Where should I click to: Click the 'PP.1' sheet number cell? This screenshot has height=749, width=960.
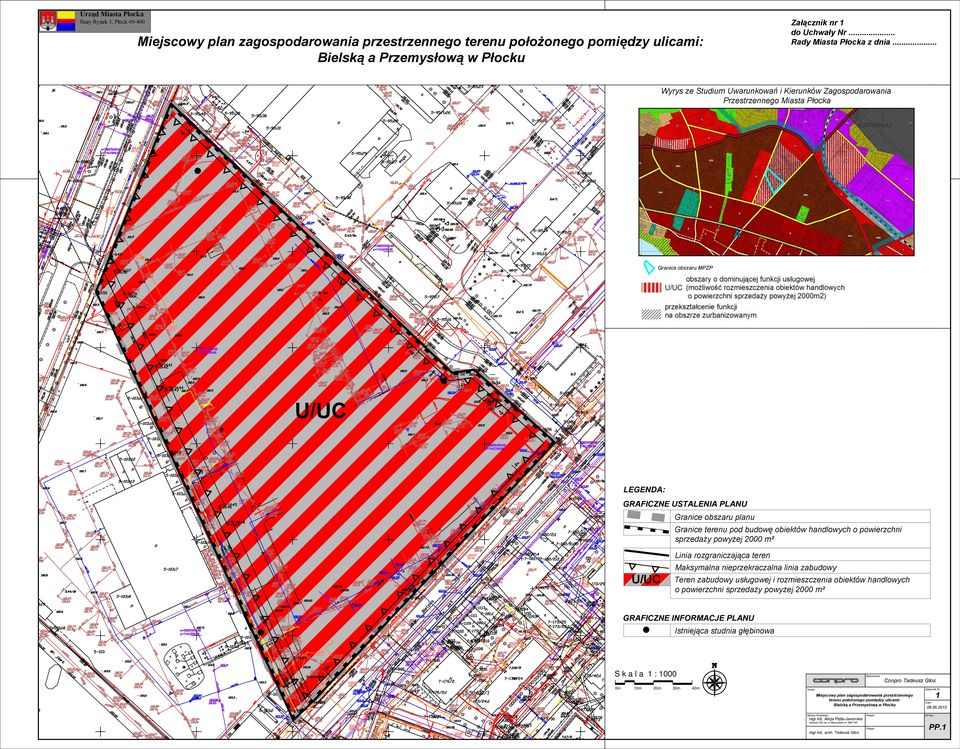[938, 726]
